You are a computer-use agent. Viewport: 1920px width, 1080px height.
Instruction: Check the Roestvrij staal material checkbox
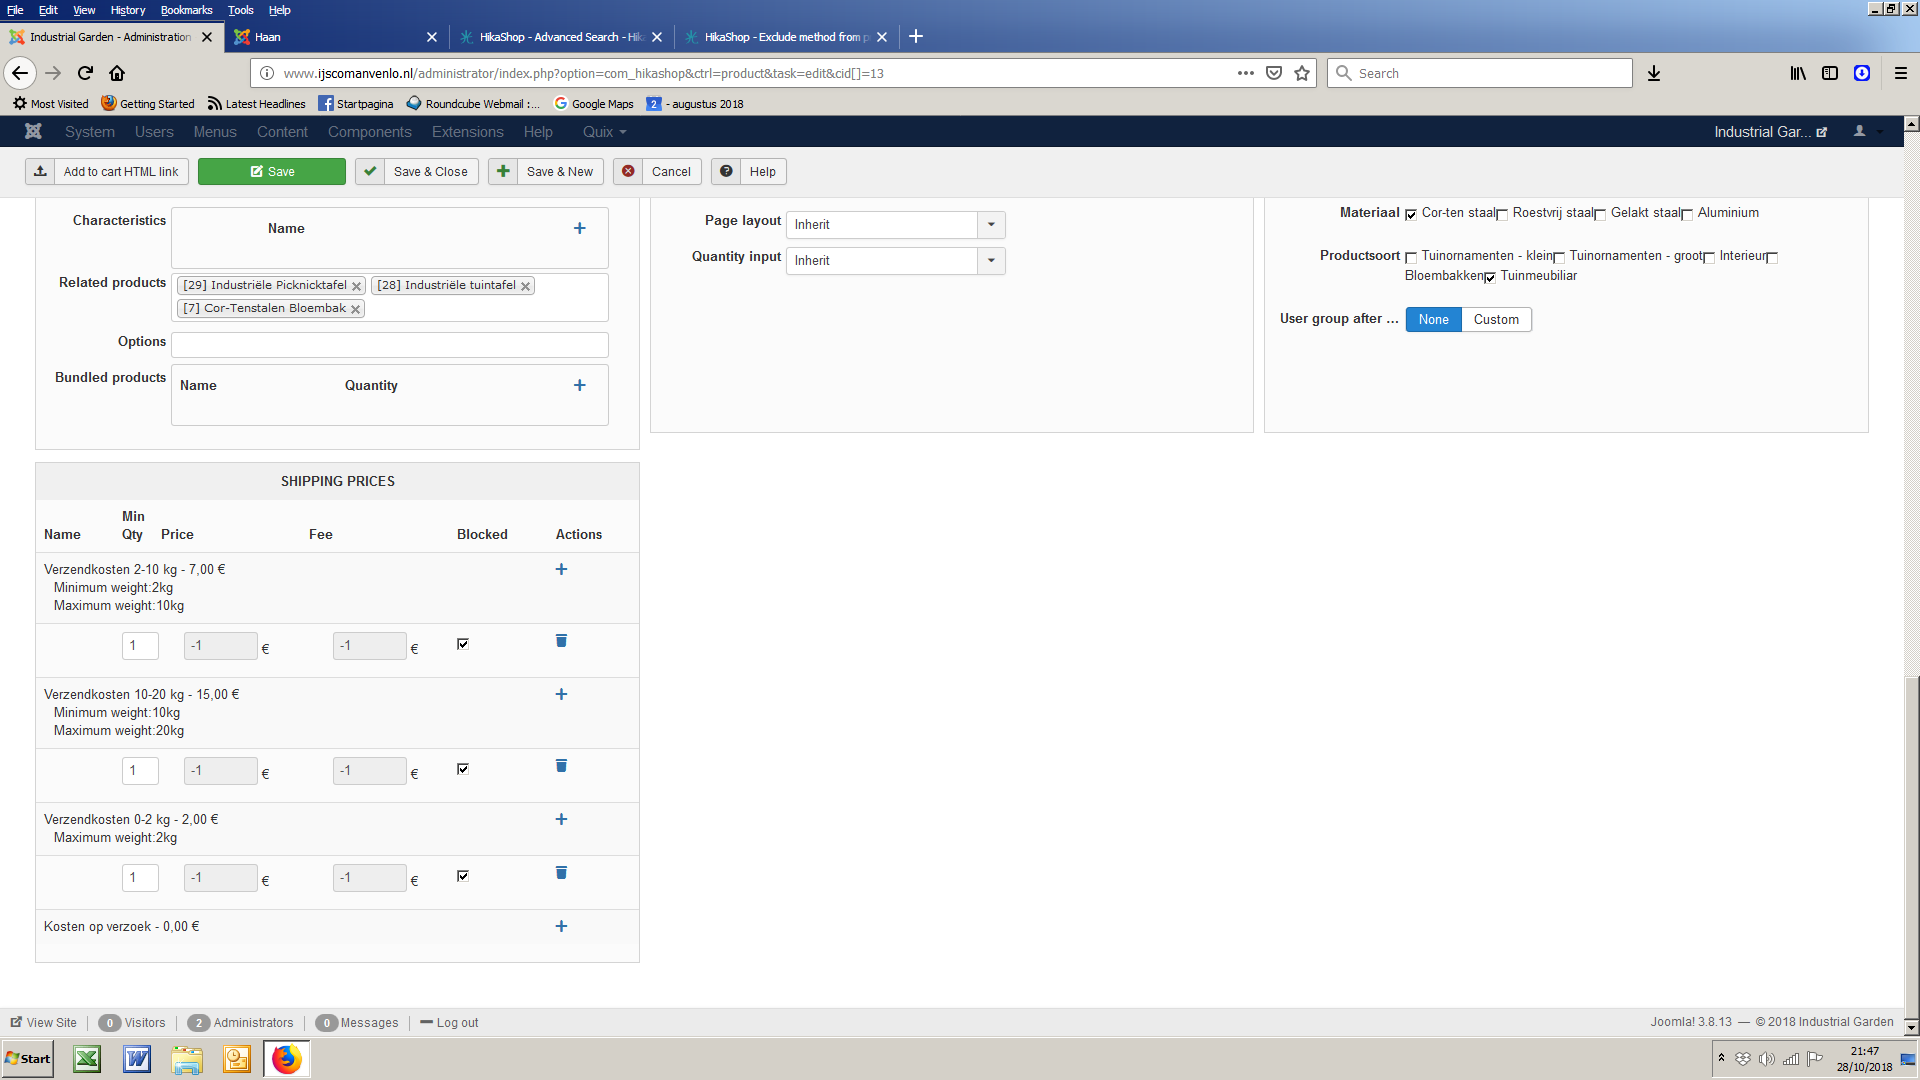coord(1502,215)
